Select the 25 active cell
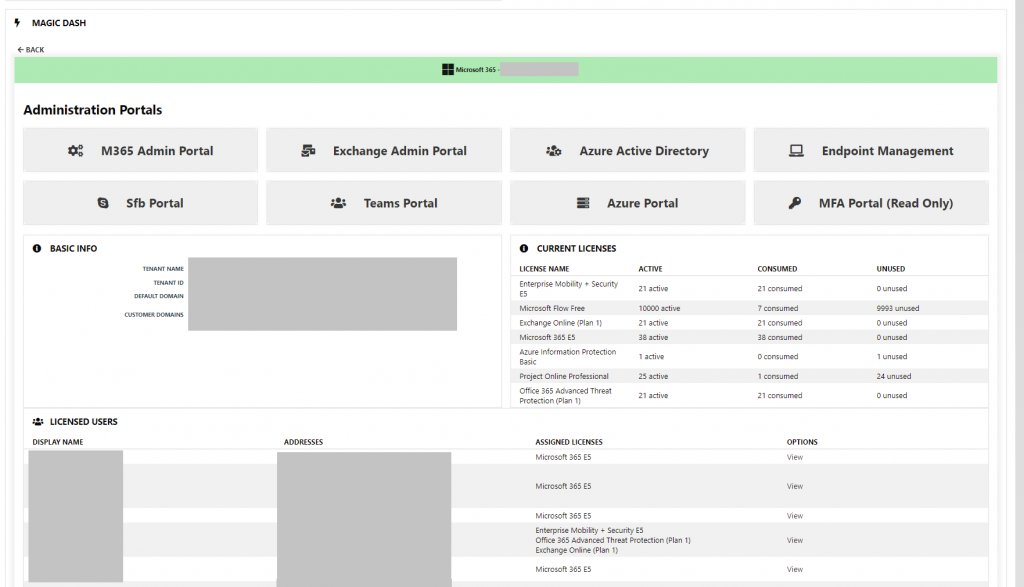 tap(653, 376)
